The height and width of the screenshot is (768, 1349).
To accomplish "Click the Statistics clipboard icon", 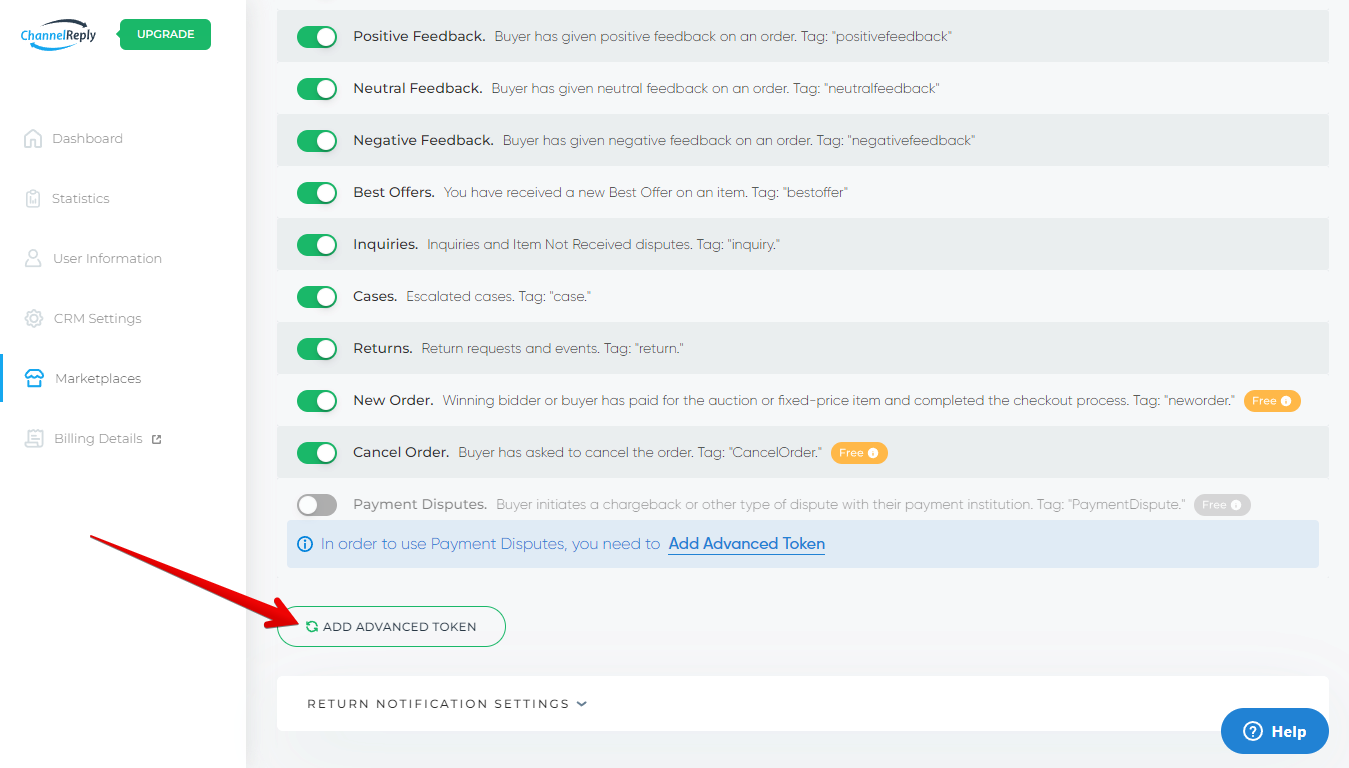I will (x=33, y=198).
